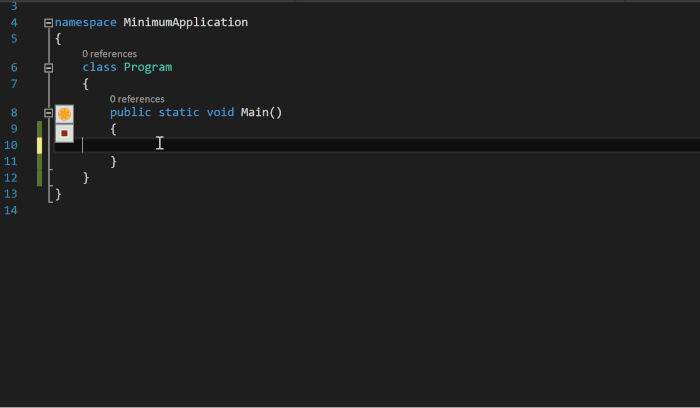
Task: Click line number 8 in the gutter
Action: point(12,113)
